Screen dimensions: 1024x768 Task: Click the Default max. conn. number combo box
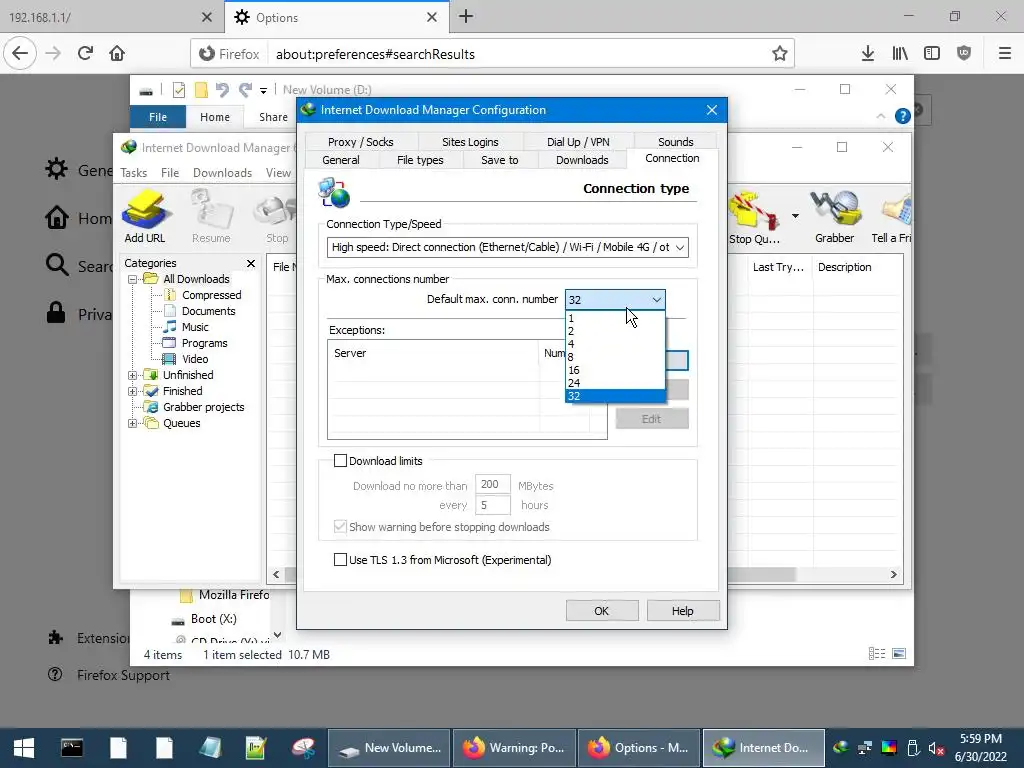[x=615, y=300]
